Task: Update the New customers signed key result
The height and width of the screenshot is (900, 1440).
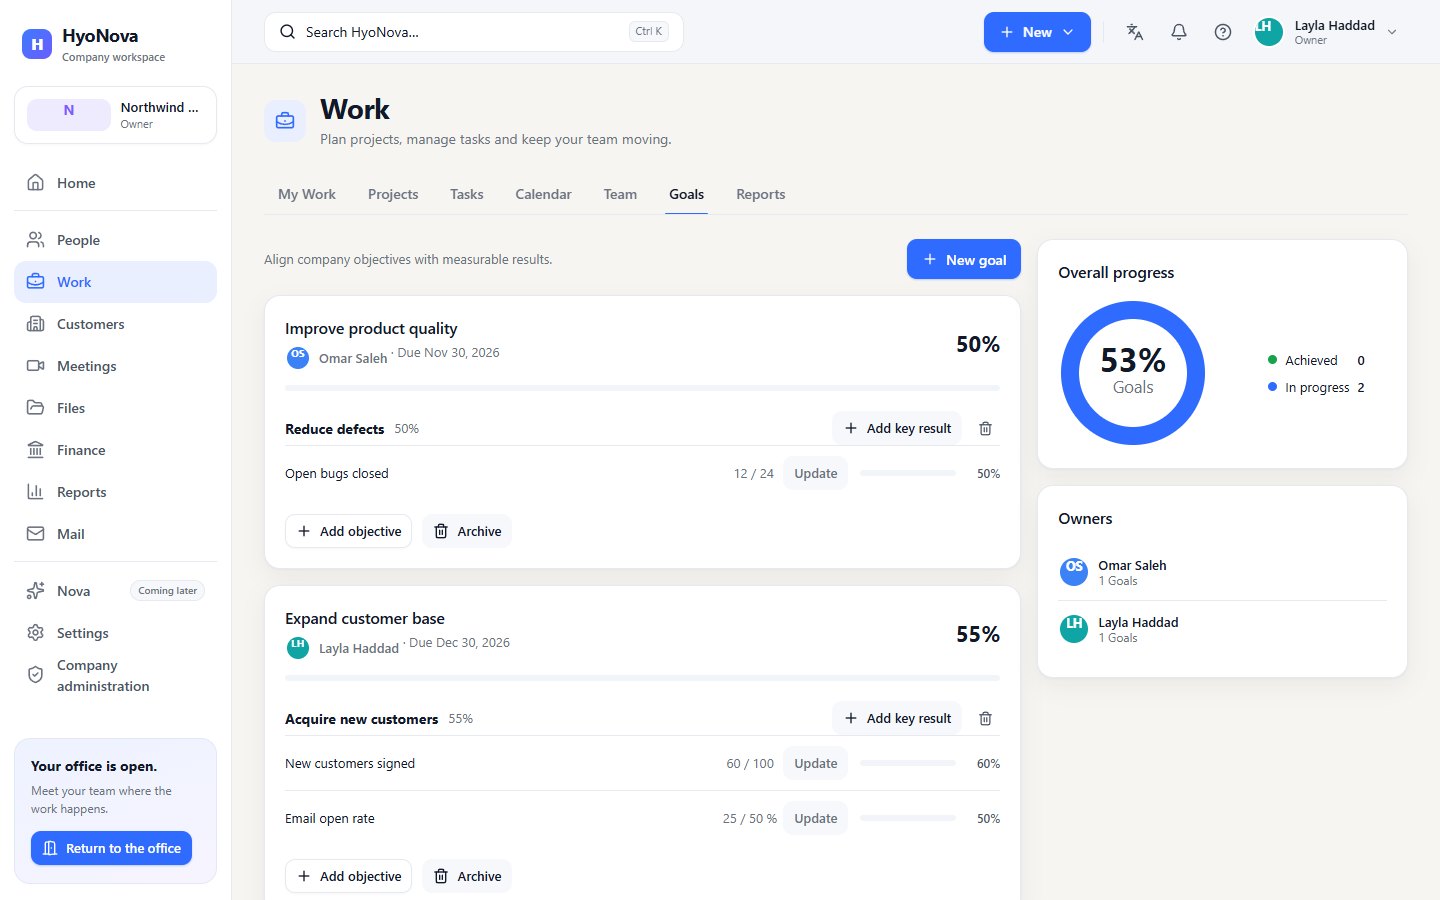Action: pyautogui.click(x=816, y=763)
